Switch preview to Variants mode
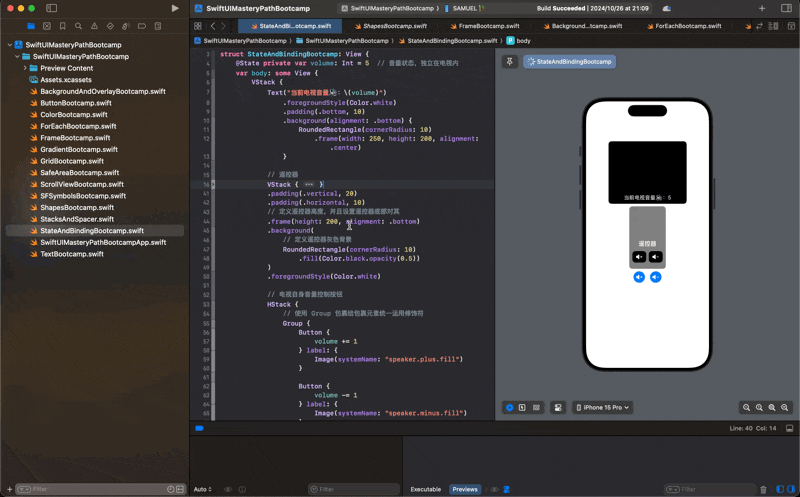 [536, 407]
